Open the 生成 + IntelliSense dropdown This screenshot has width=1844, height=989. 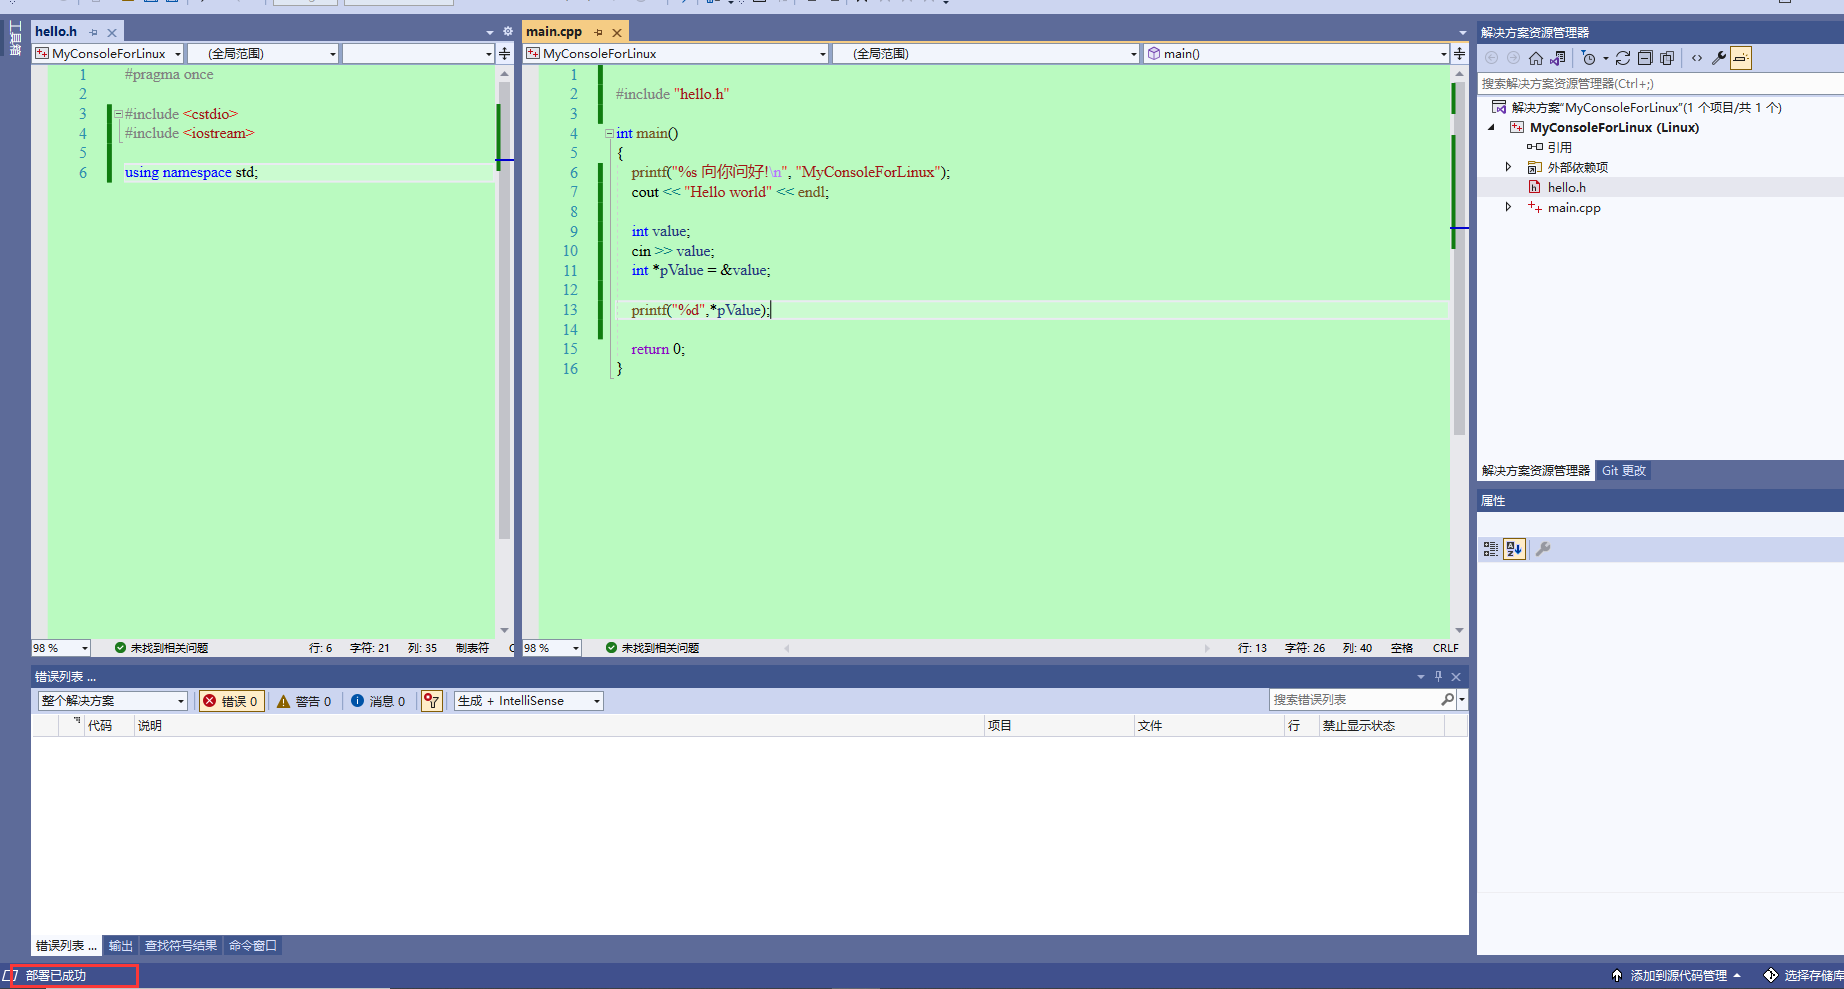(529, 701)
